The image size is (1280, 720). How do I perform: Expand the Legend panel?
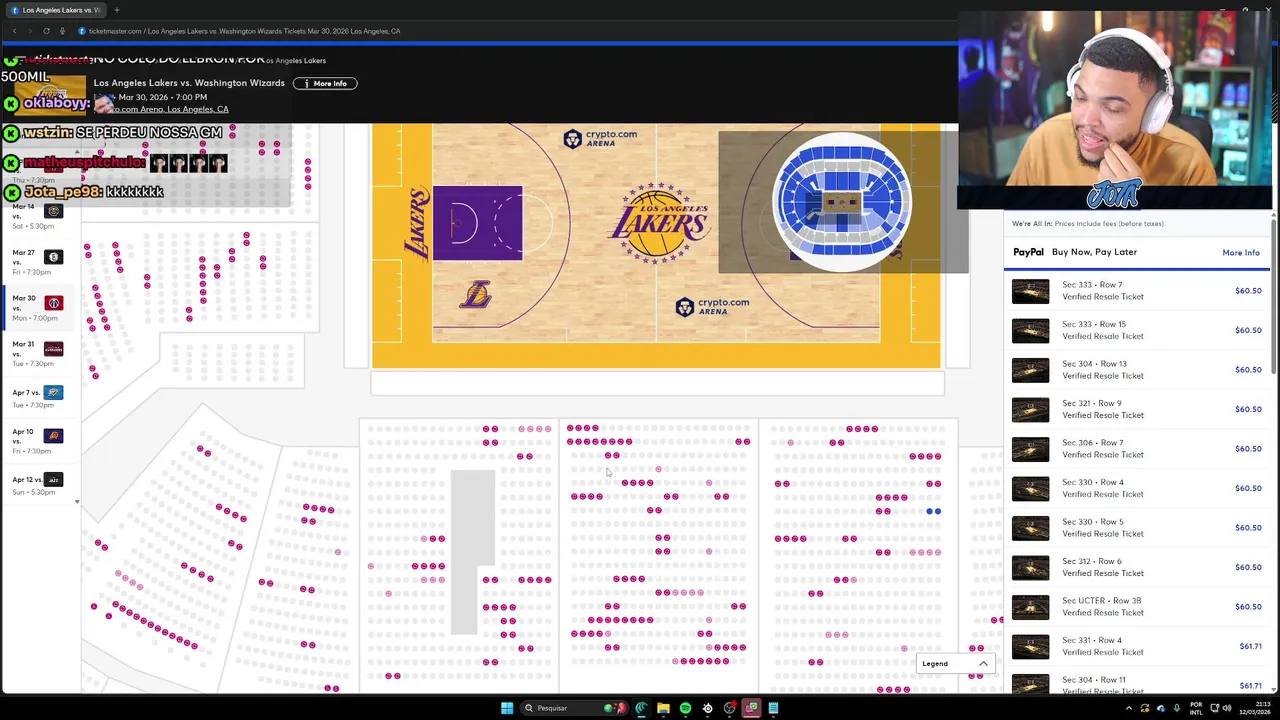pos(954,663)
